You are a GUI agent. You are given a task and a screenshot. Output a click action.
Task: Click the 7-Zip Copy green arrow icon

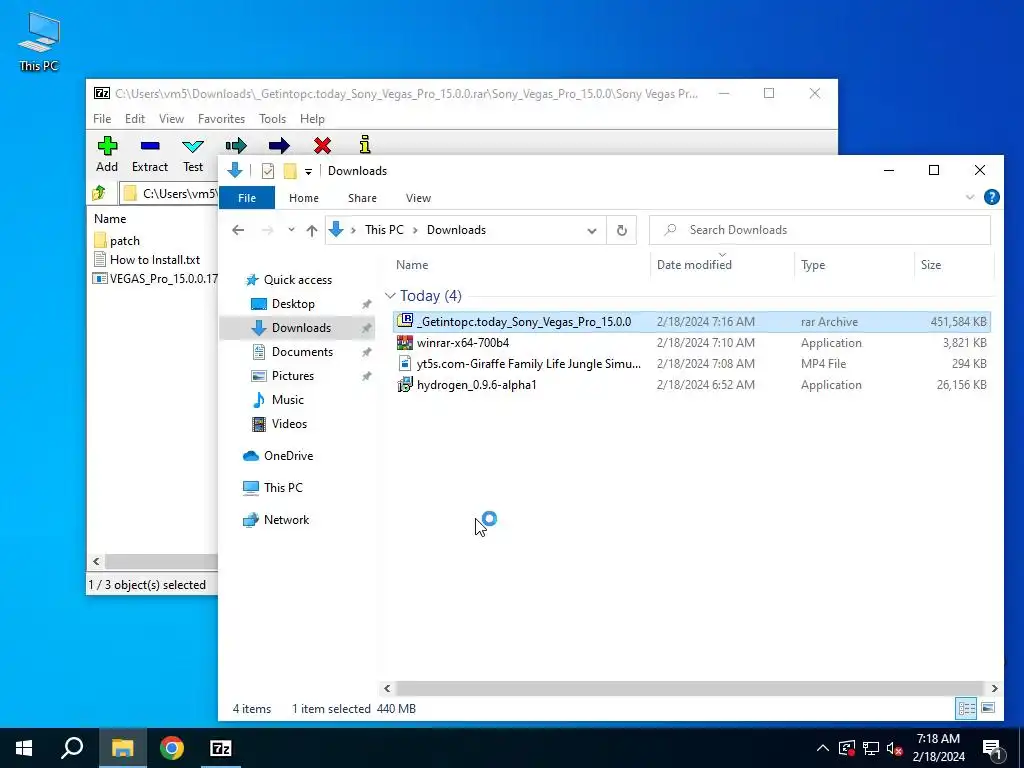[236, 145]
